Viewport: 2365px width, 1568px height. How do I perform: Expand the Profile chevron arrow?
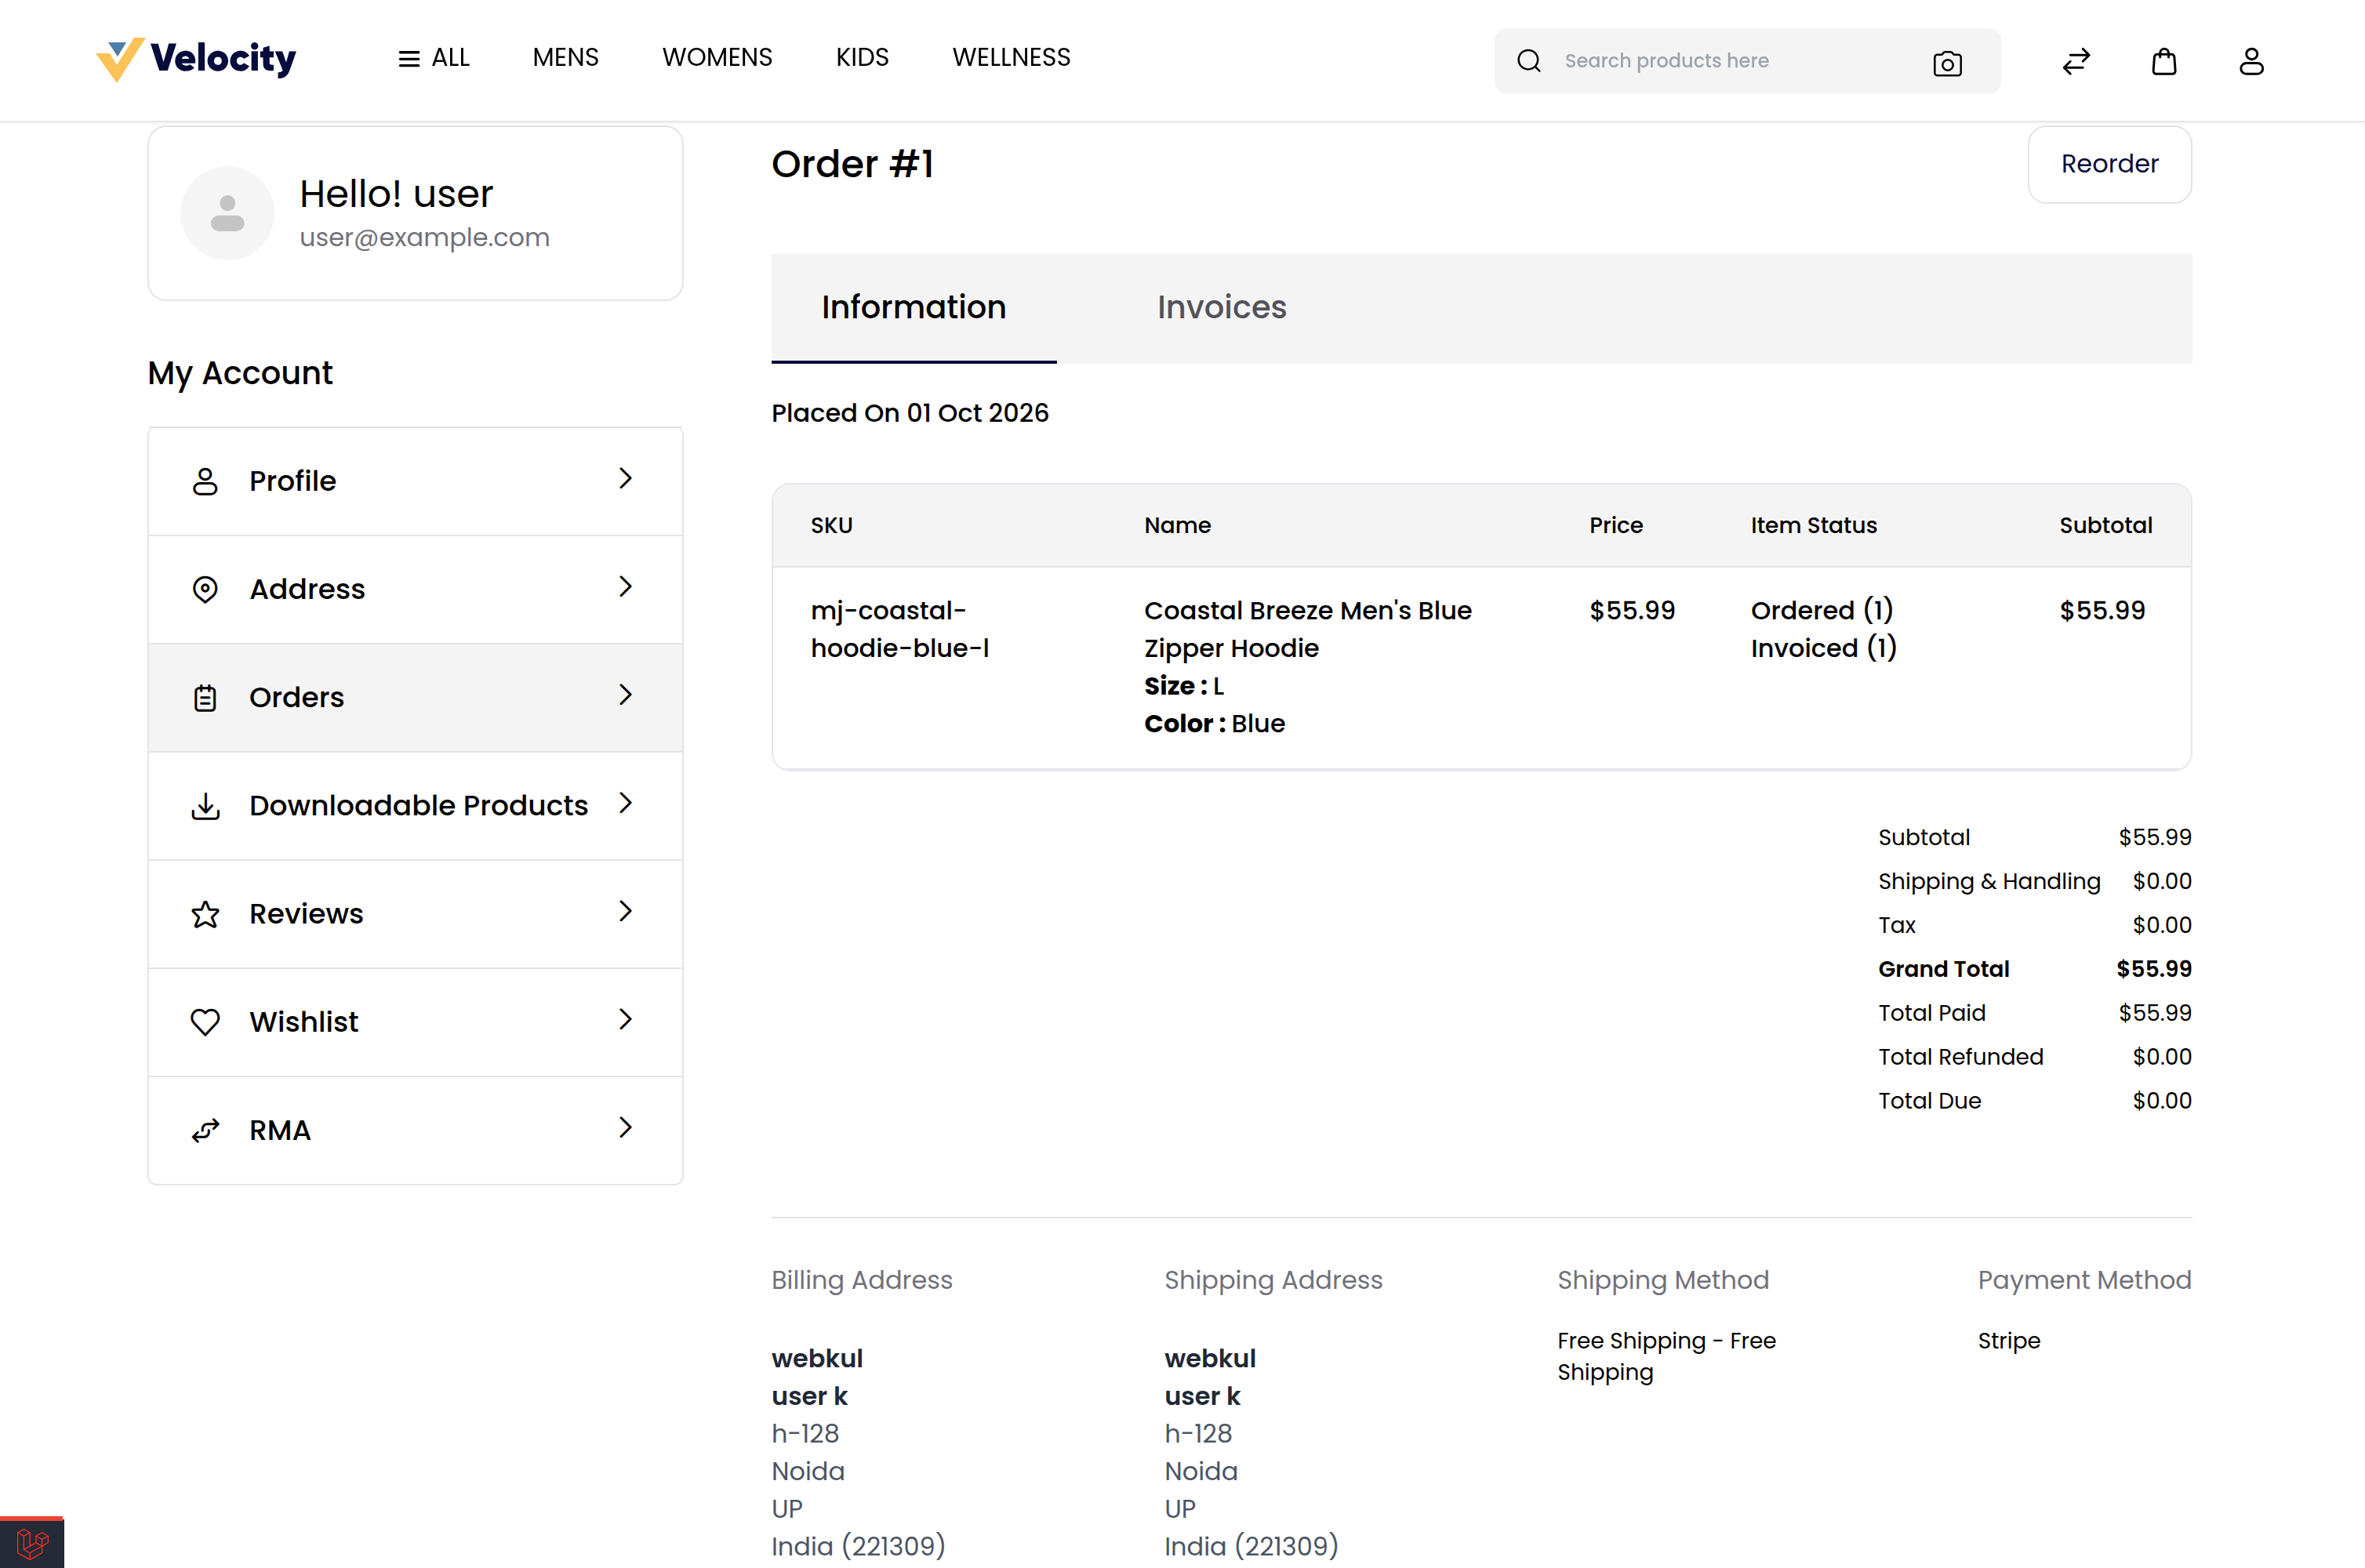click(x=625, y=479)
